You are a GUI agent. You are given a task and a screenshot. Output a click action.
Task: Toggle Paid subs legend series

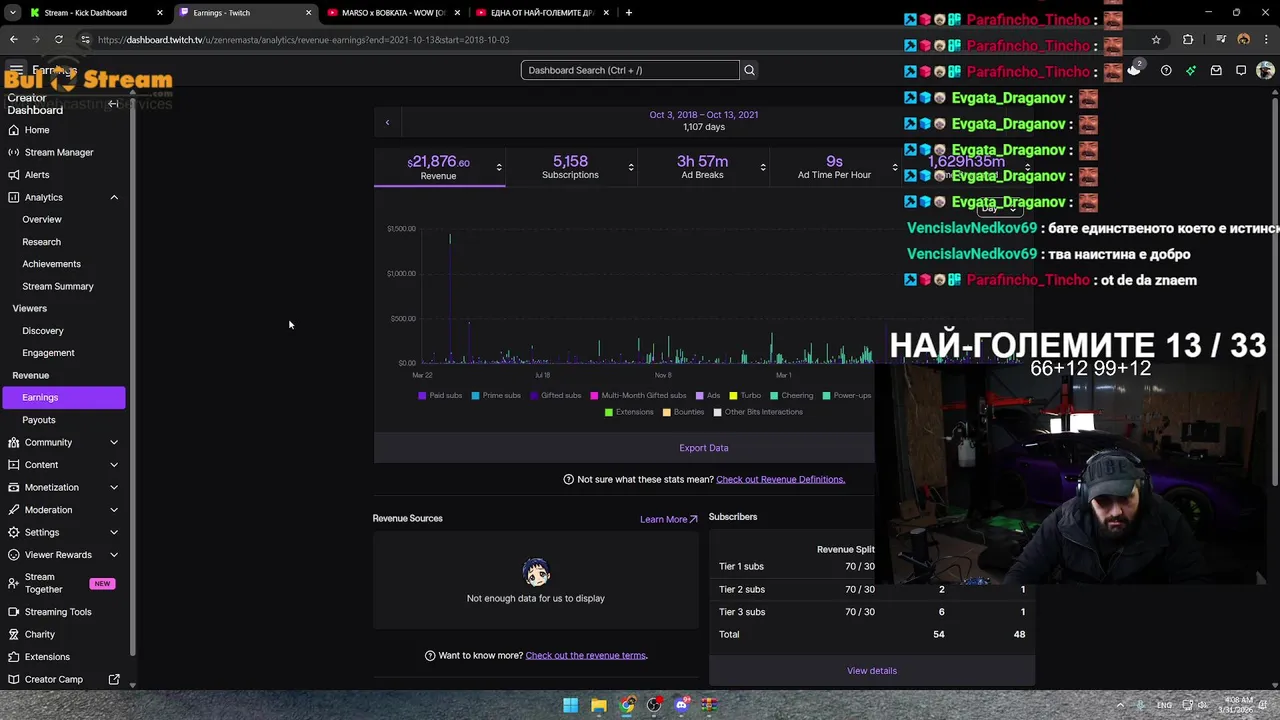click(440, 396)
